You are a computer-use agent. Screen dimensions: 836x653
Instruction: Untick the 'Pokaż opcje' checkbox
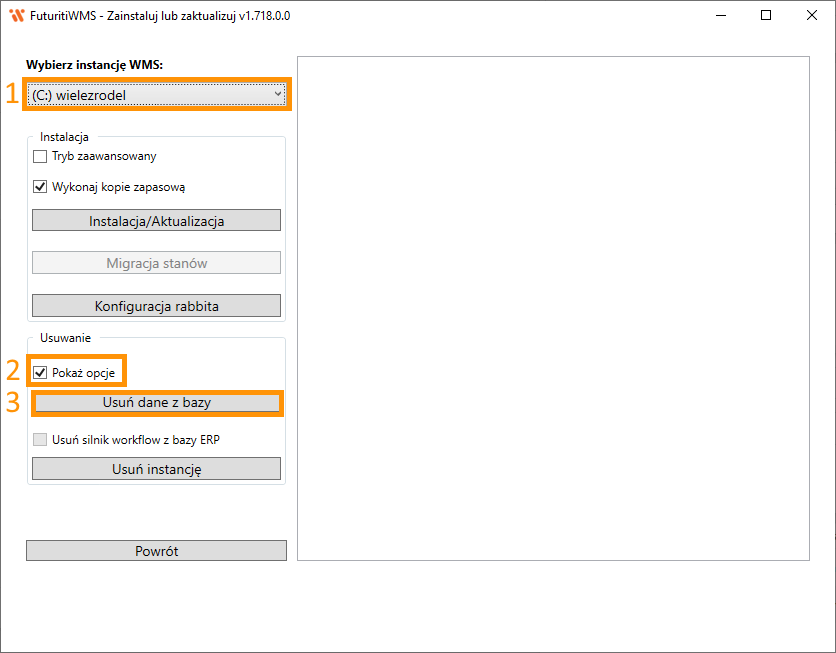(41, 373)
